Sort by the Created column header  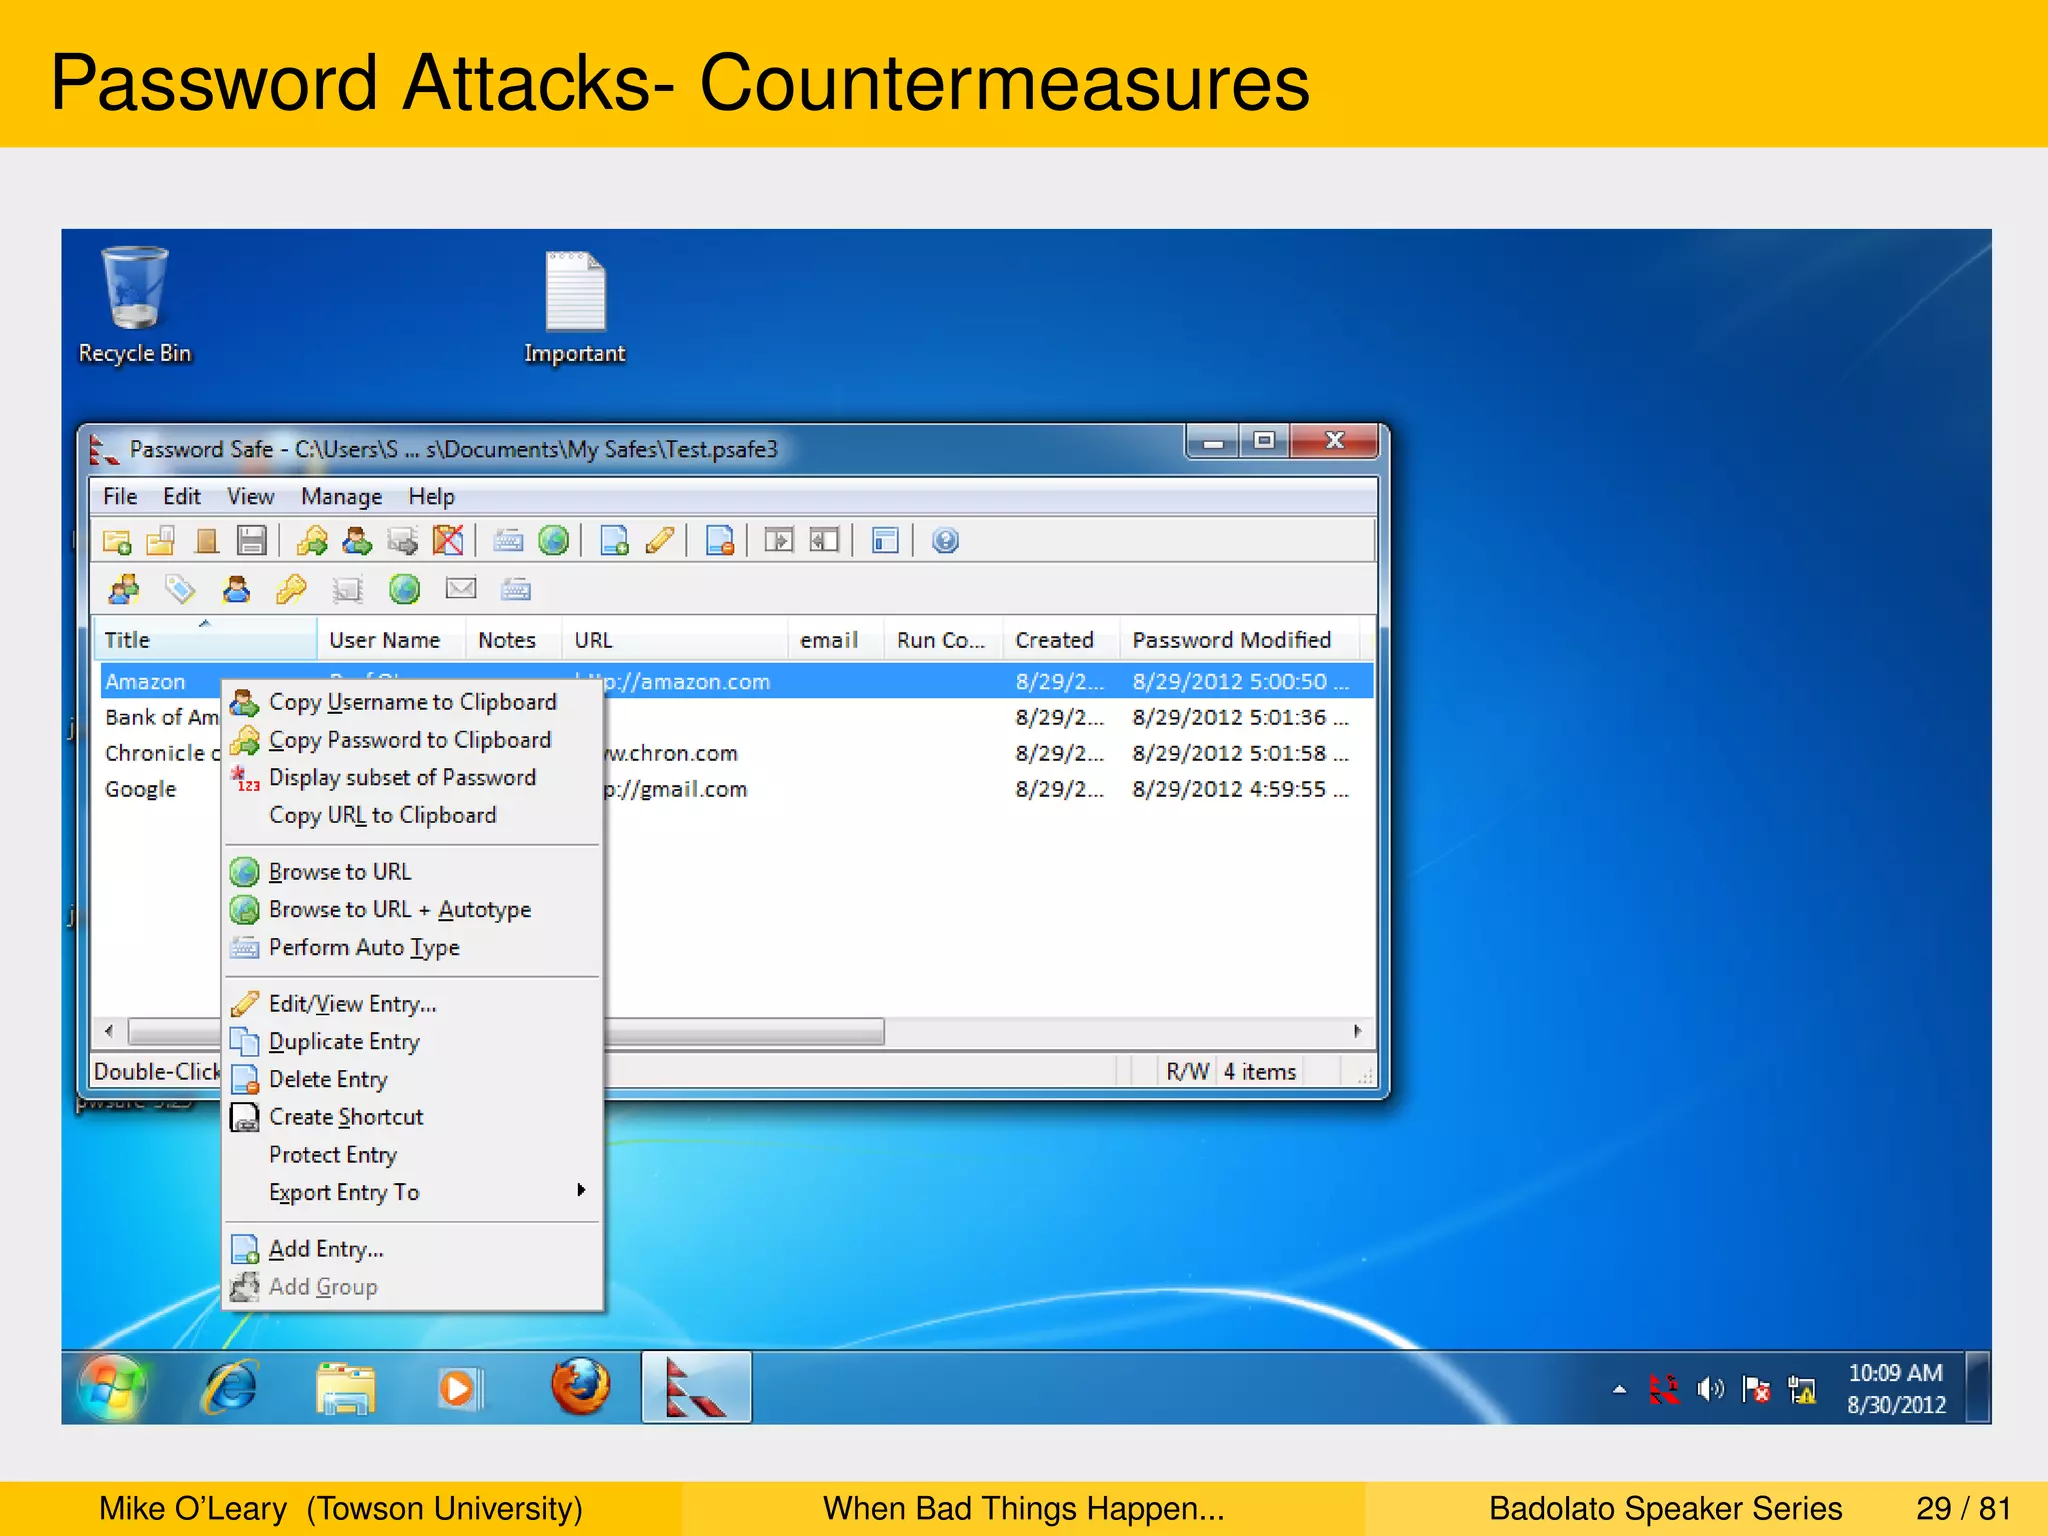[1061, 640]
